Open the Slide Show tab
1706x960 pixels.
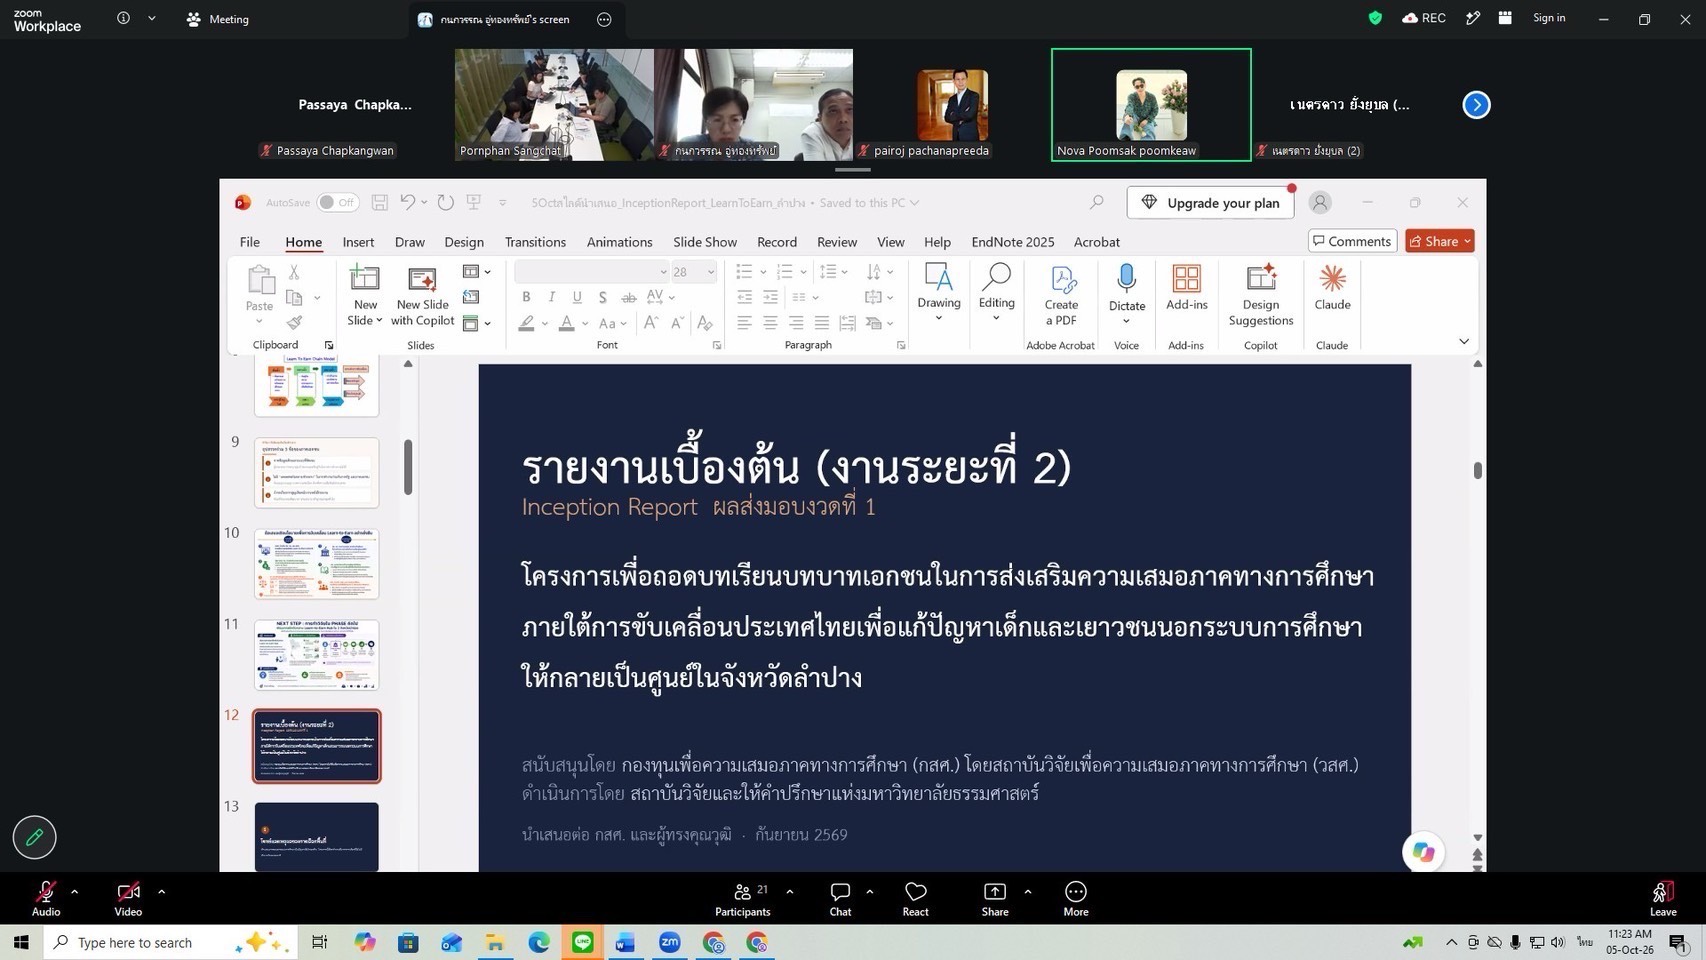click(705, 242)
